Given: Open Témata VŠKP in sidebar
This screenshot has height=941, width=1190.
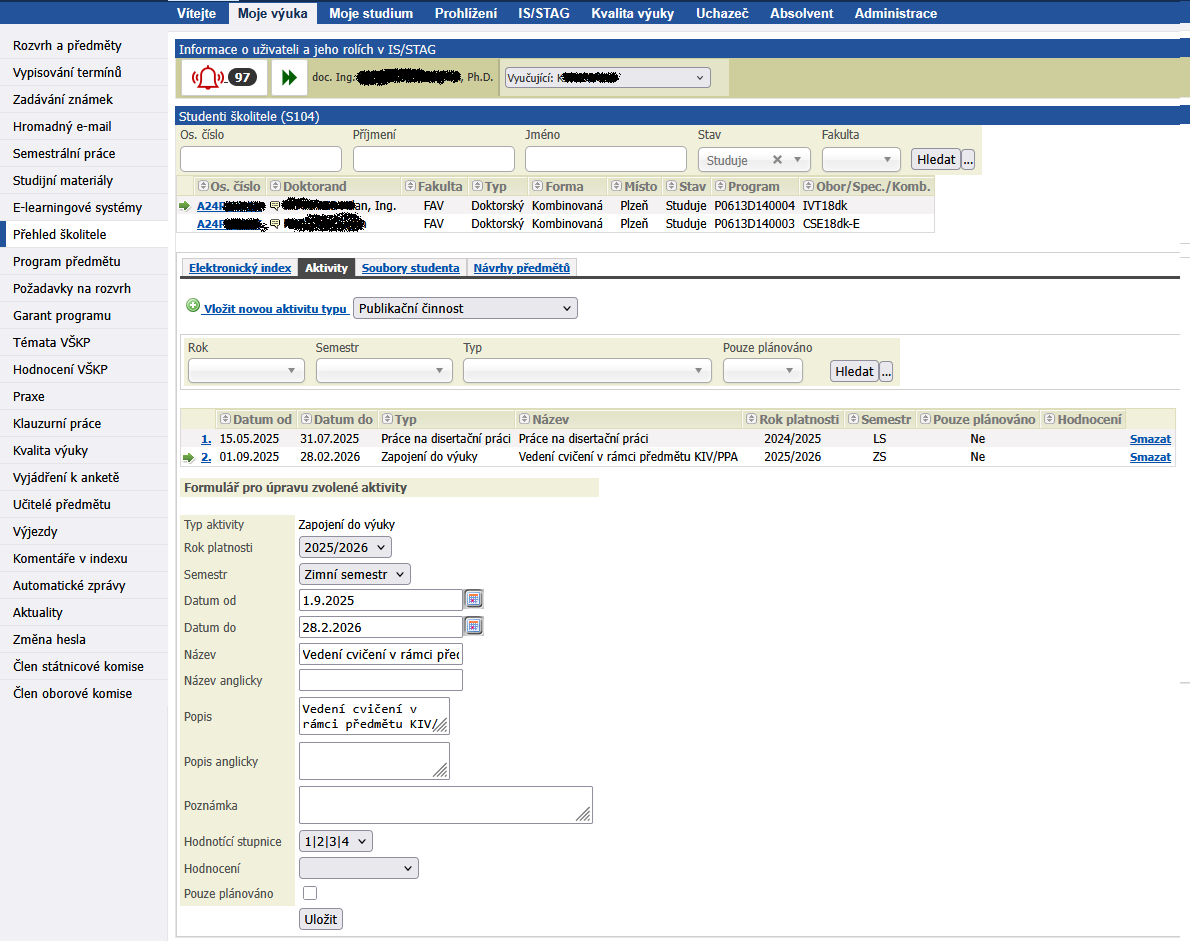Looking at the screenshot, I should tap(52, 342).
